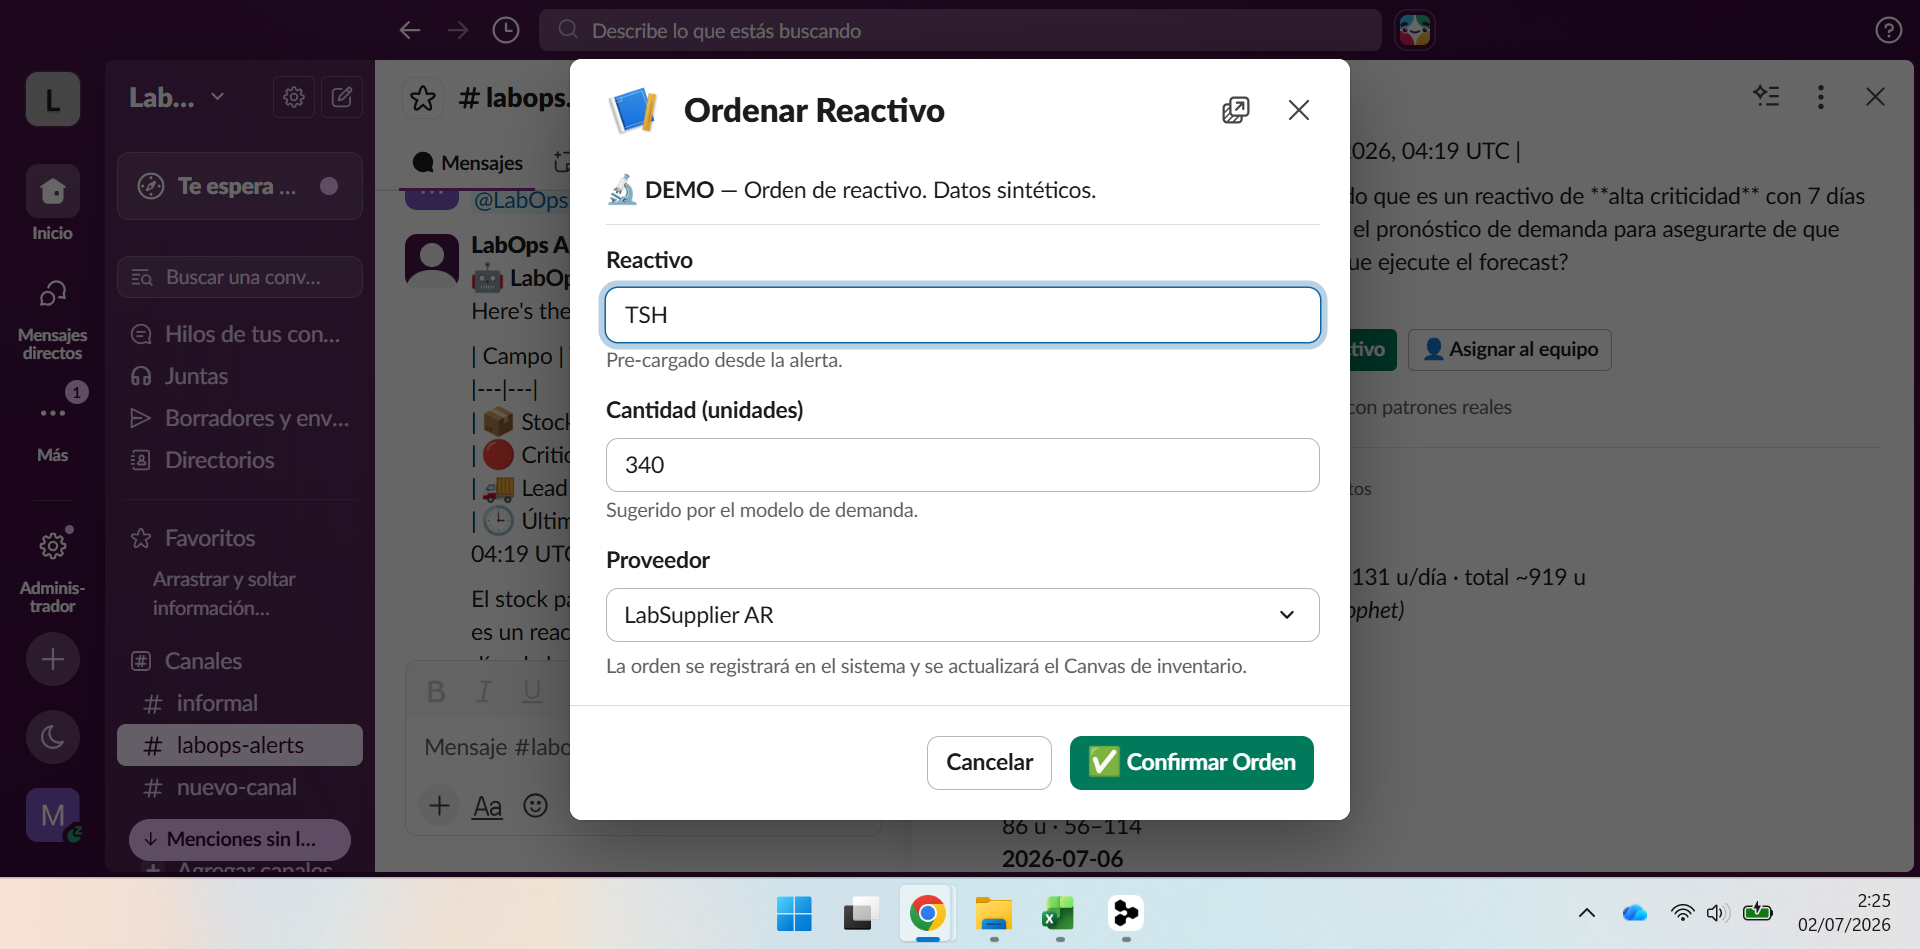Open the app icon next to the search bar
This screenshot has width=1920, height=949.
click(x=1414, y=30)
